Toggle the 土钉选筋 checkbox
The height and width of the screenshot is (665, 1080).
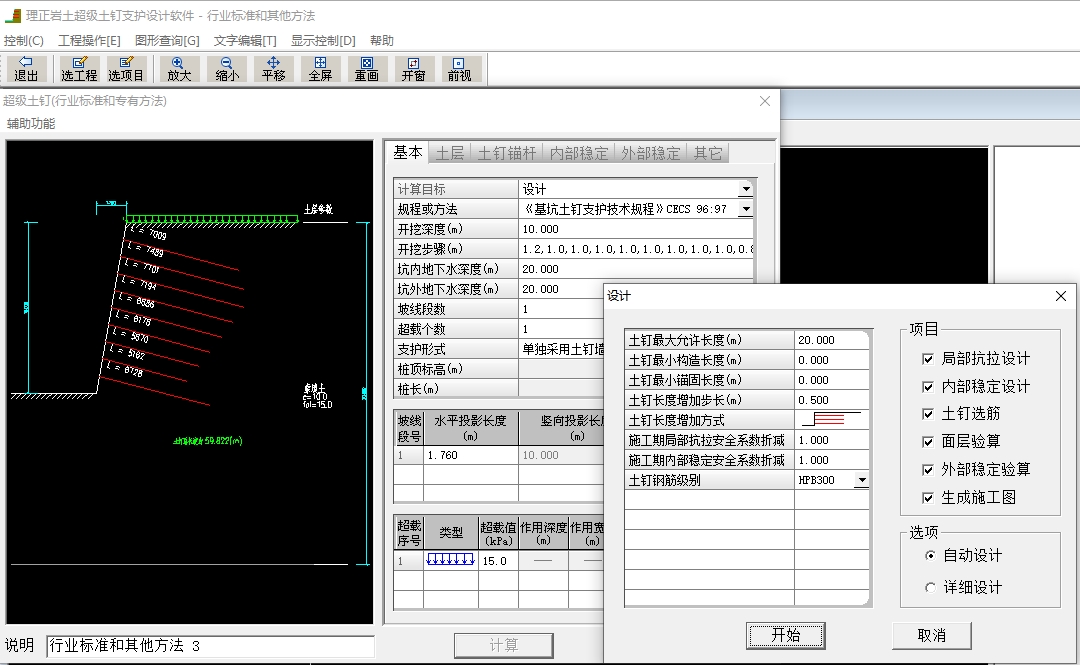[x=928, y=414]
